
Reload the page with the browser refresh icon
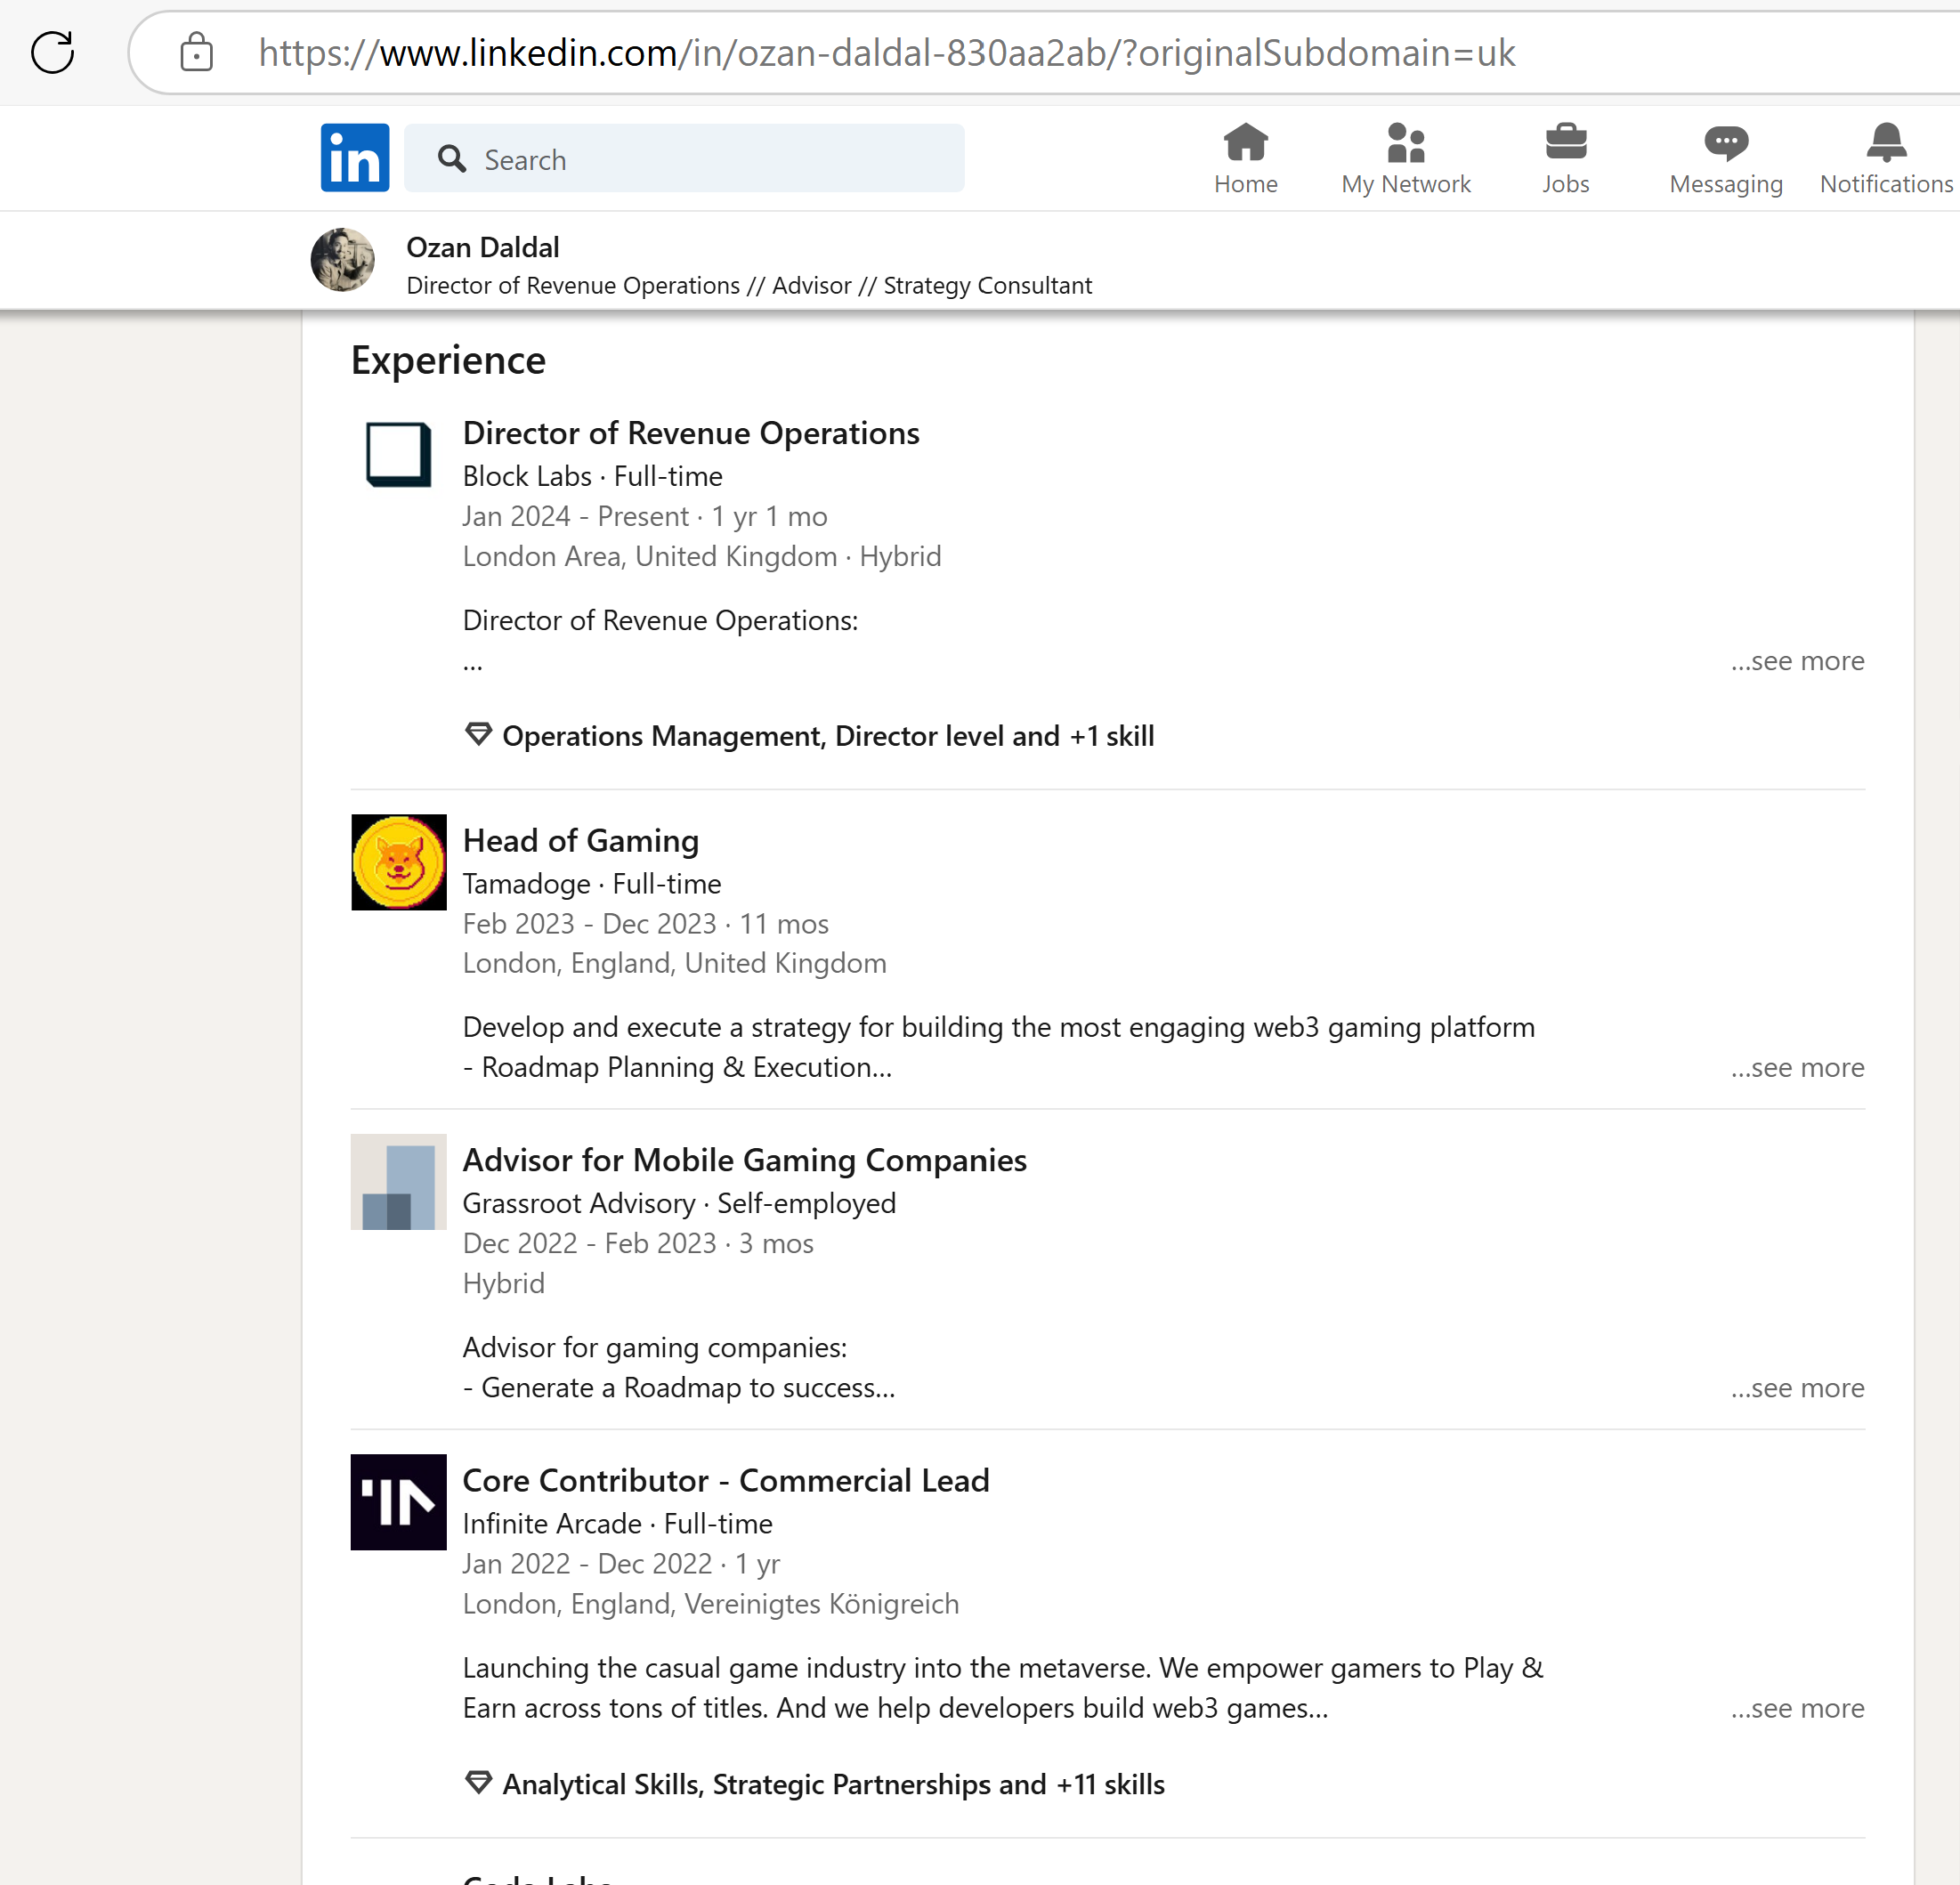tap(53, 52)
